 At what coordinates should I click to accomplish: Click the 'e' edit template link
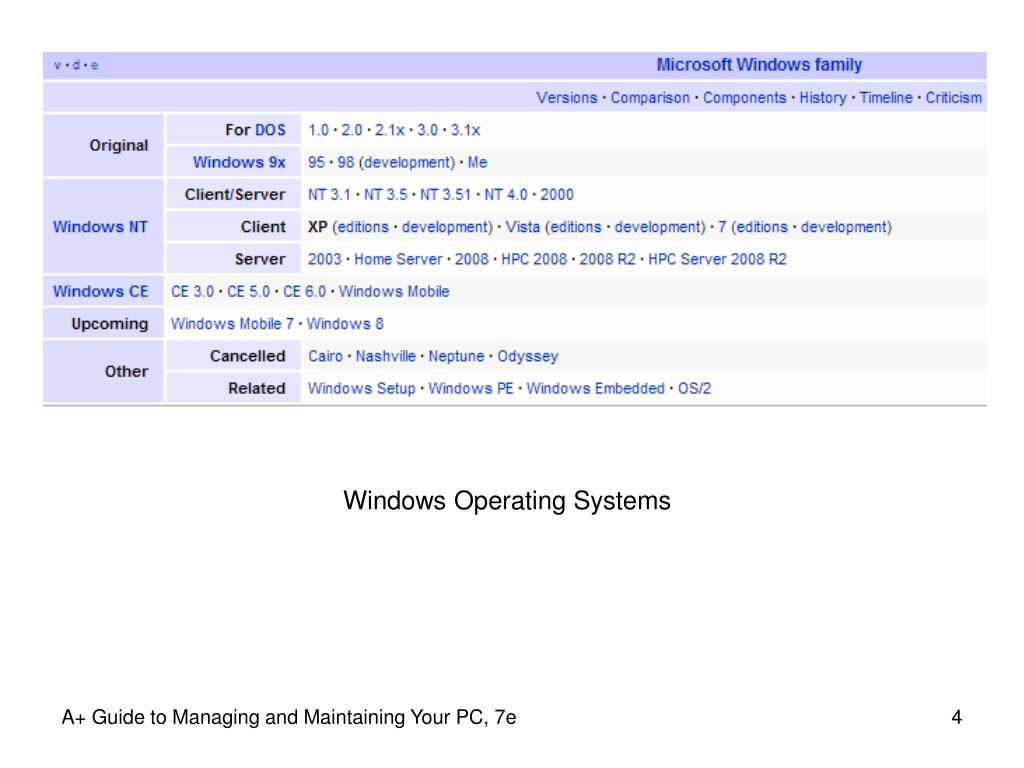pyautogui.click(x=95, y=65)
